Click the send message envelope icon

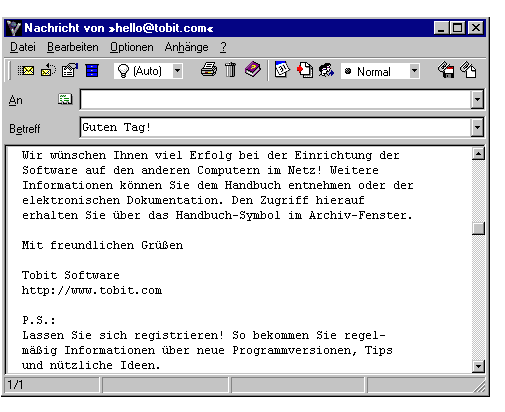click(26, 71)
